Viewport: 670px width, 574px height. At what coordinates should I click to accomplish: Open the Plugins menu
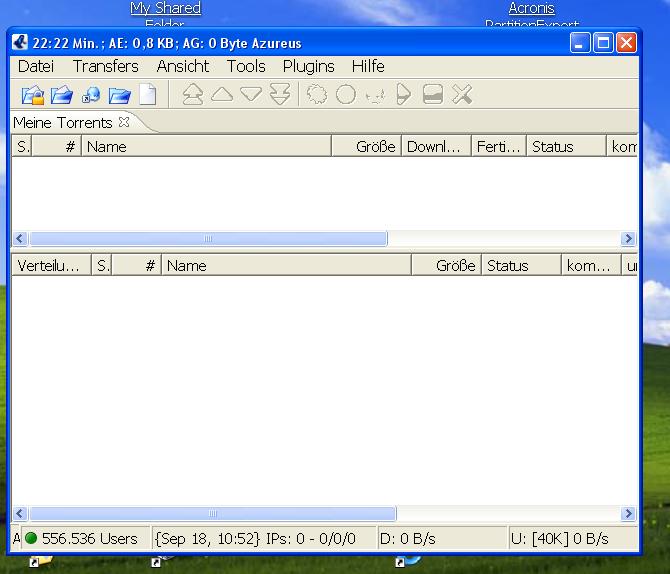click(309, 66)
